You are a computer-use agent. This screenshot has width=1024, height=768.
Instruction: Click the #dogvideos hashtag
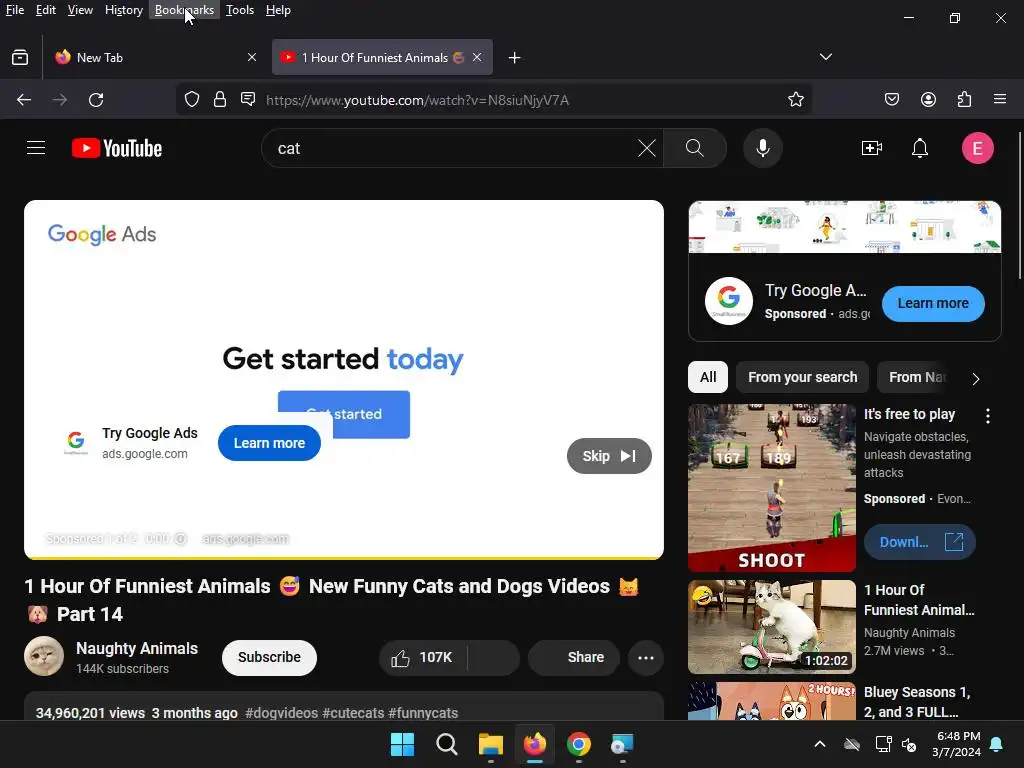point(281,713)
